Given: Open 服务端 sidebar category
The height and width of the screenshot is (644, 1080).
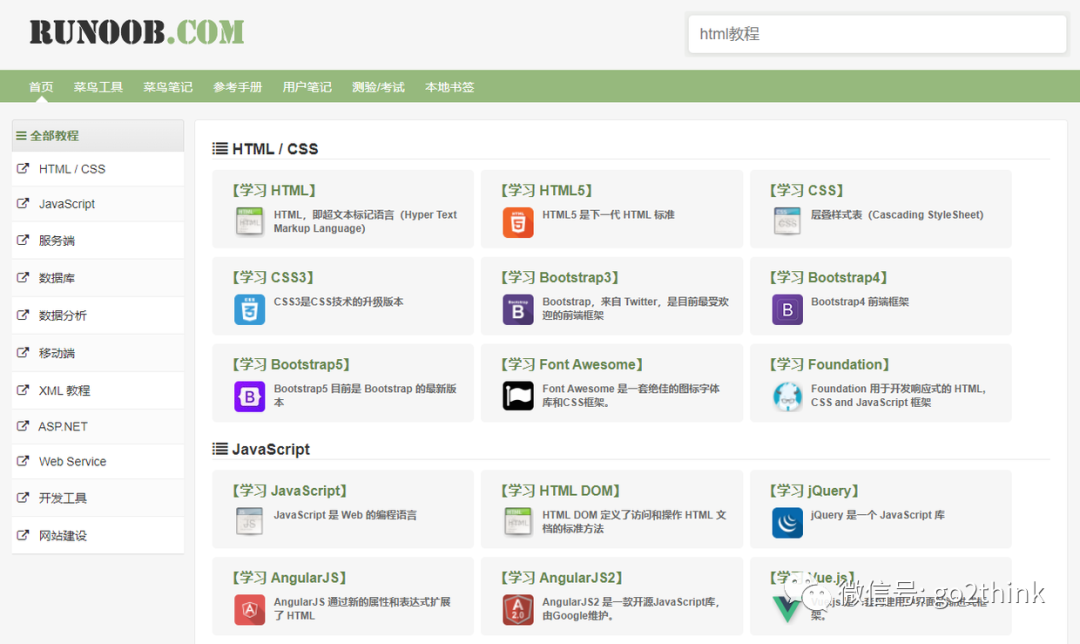Looking at the screenshot, I should pos(56,240).
